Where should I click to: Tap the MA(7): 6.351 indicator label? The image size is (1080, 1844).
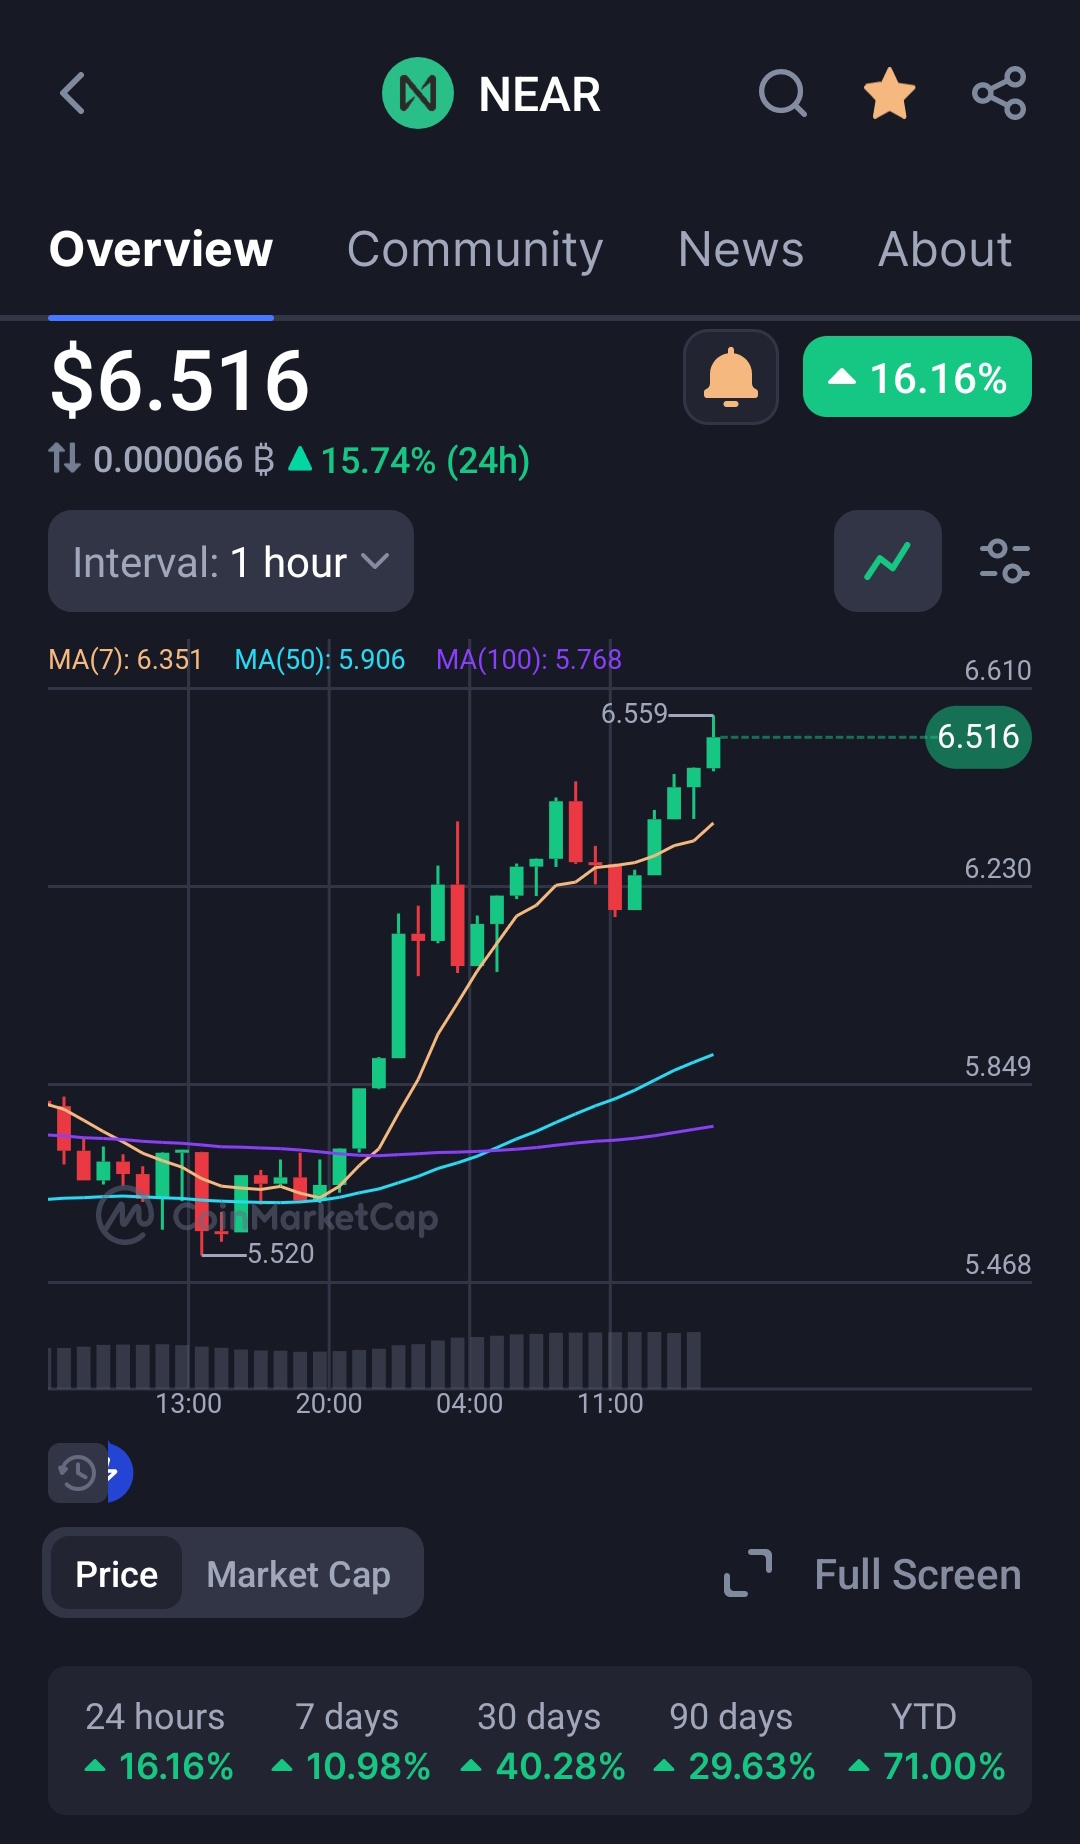click(x=125, y=660)
